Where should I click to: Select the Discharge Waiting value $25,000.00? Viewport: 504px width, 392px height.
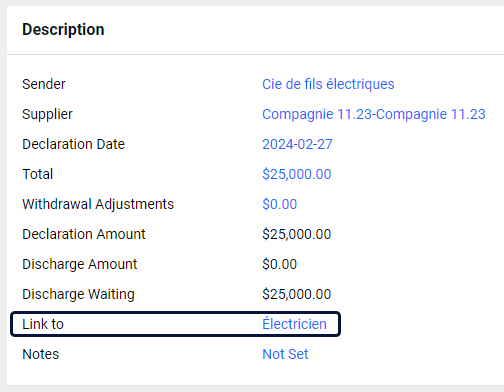pyautogui.click(x=297, y=294)
